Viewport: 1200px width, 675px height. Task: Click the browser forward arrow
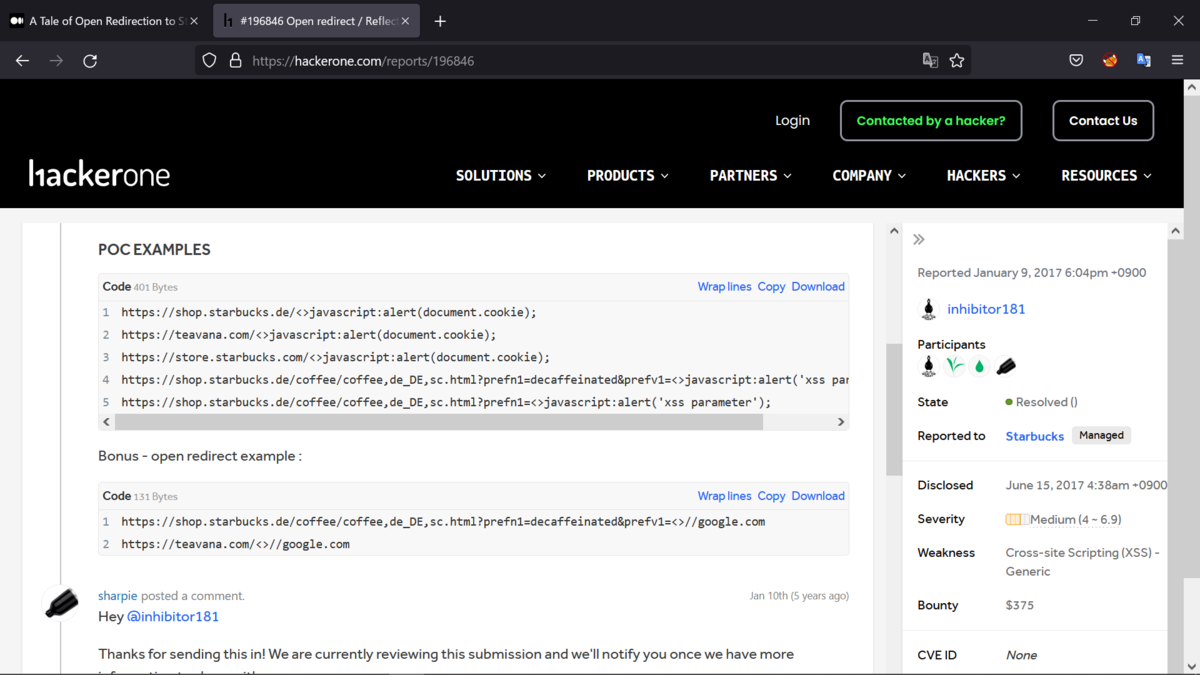56,61
